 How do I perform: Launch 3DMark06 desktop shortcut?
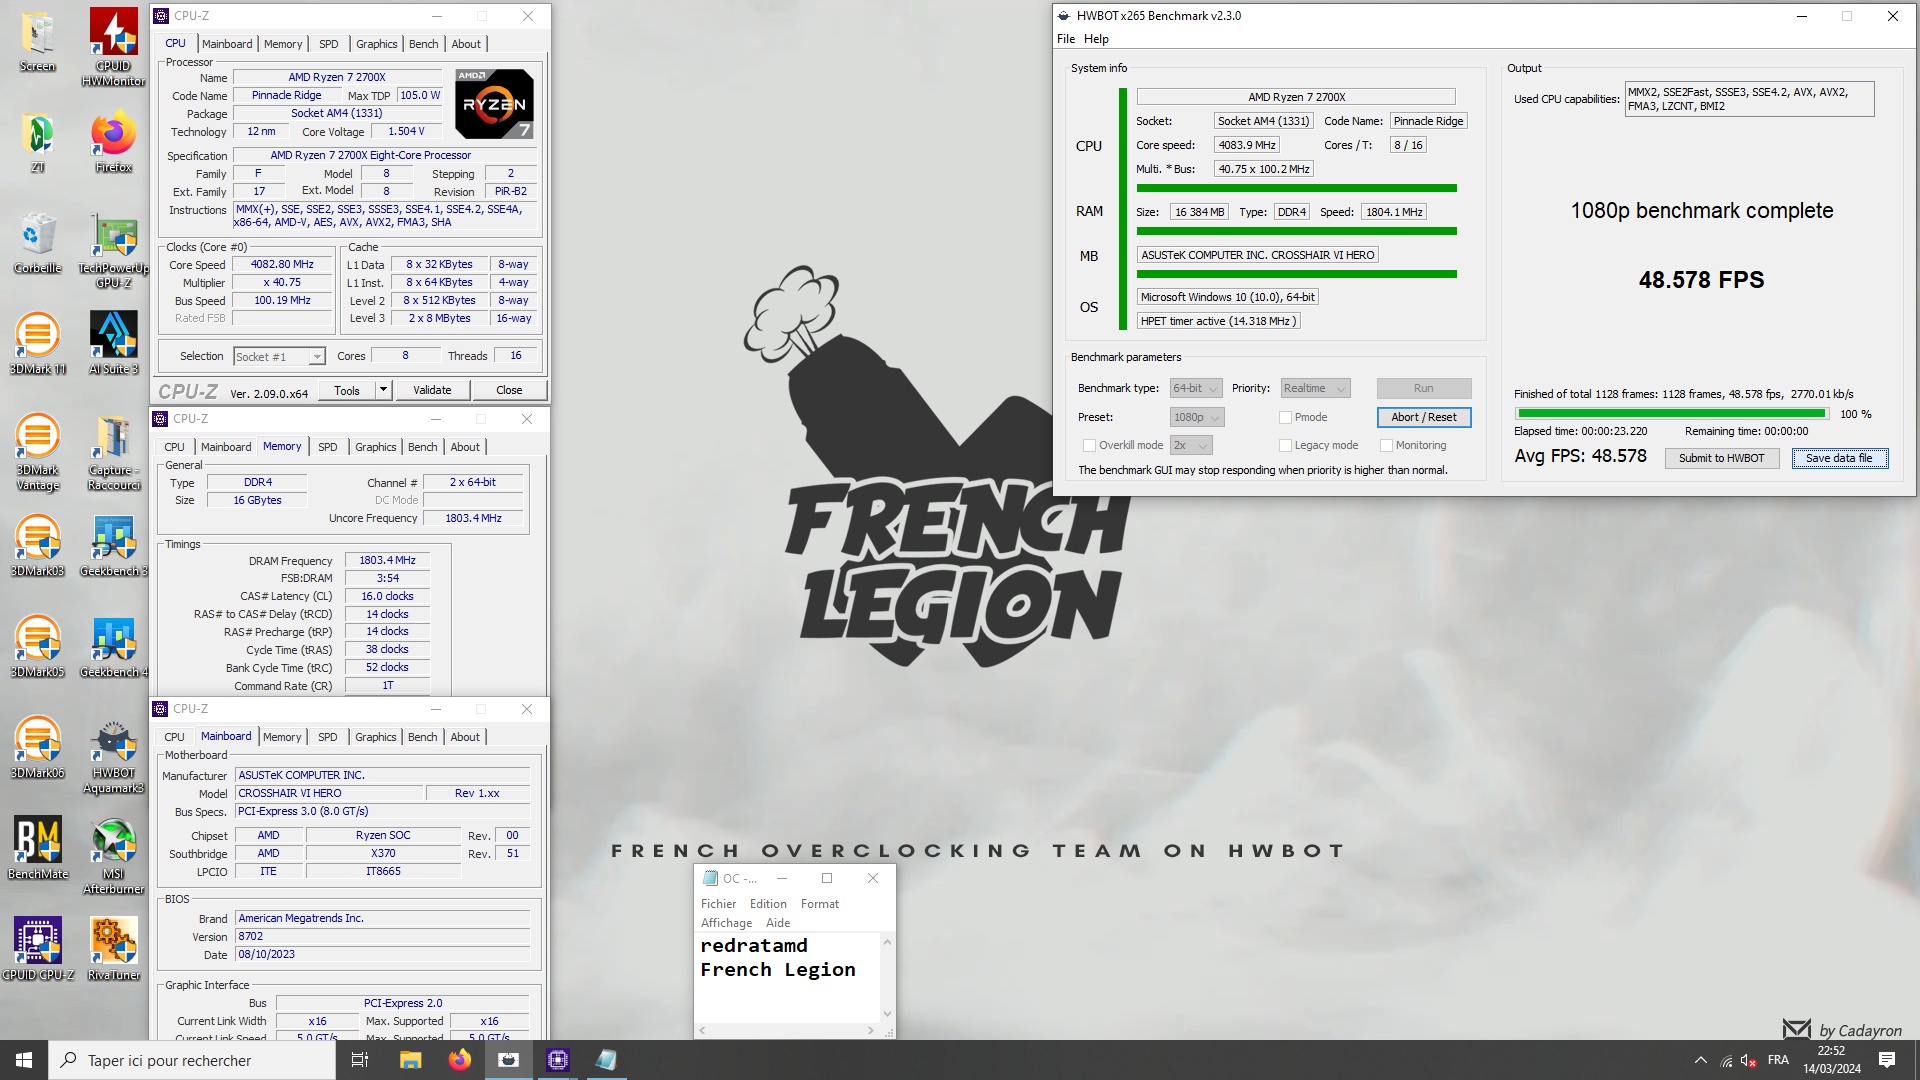(38, 748)
